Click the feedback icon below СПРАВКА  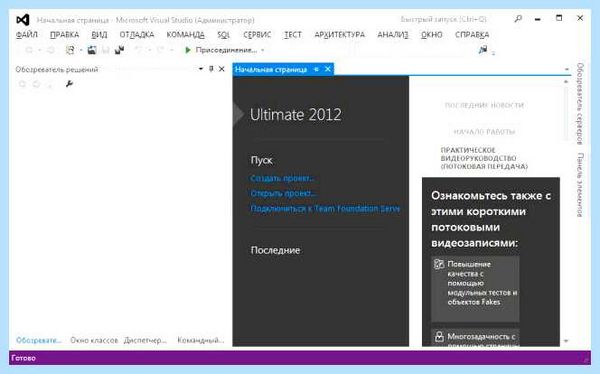click(483, 50)
